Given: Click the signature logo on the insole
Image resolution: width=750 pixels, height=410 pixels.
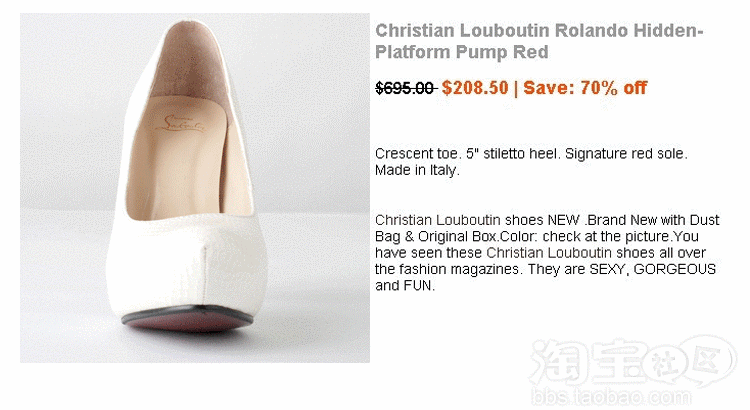Looking at the screenshot, I should click(x=181, y=124).
